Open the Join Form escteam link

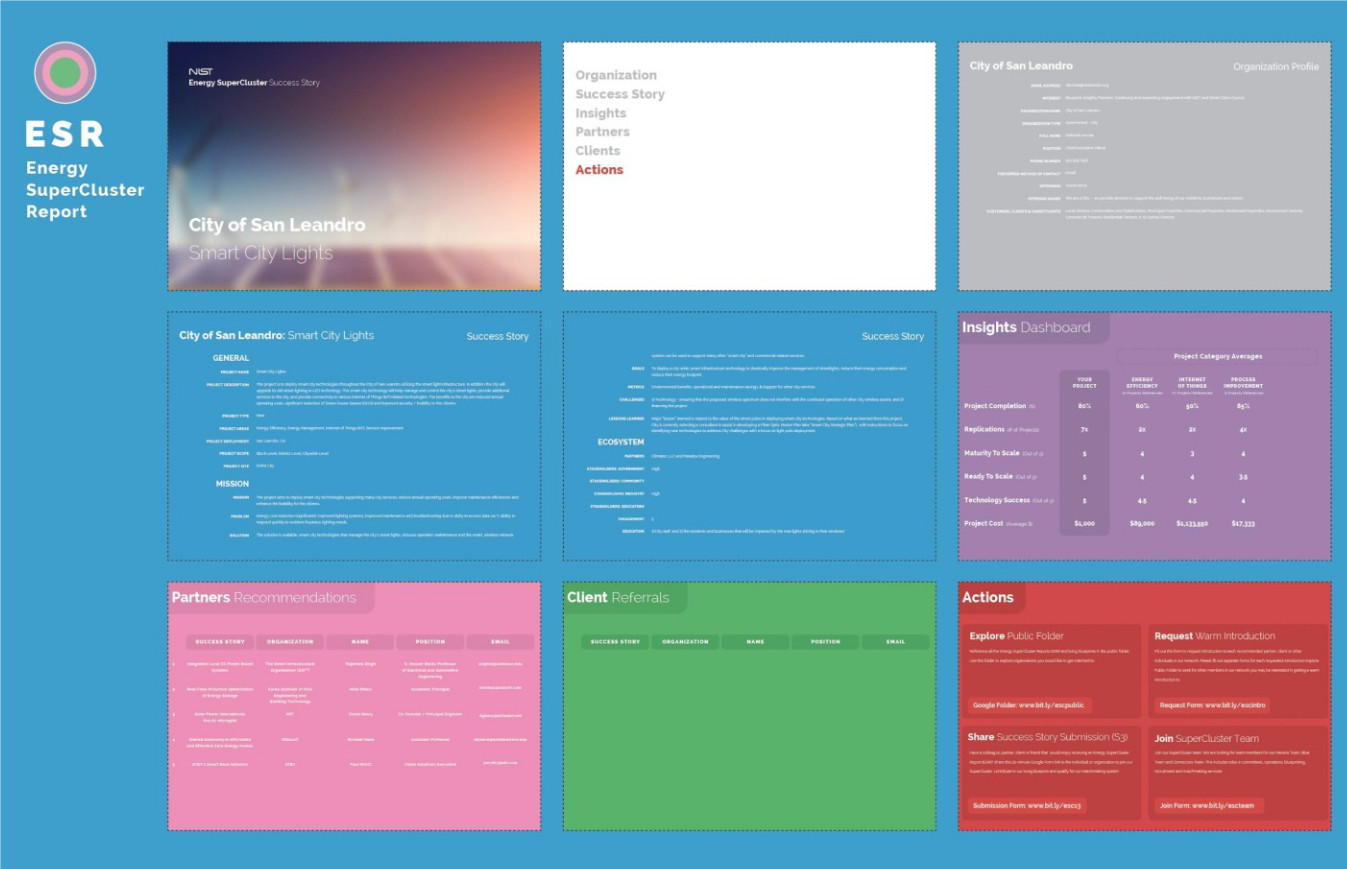1209,805
